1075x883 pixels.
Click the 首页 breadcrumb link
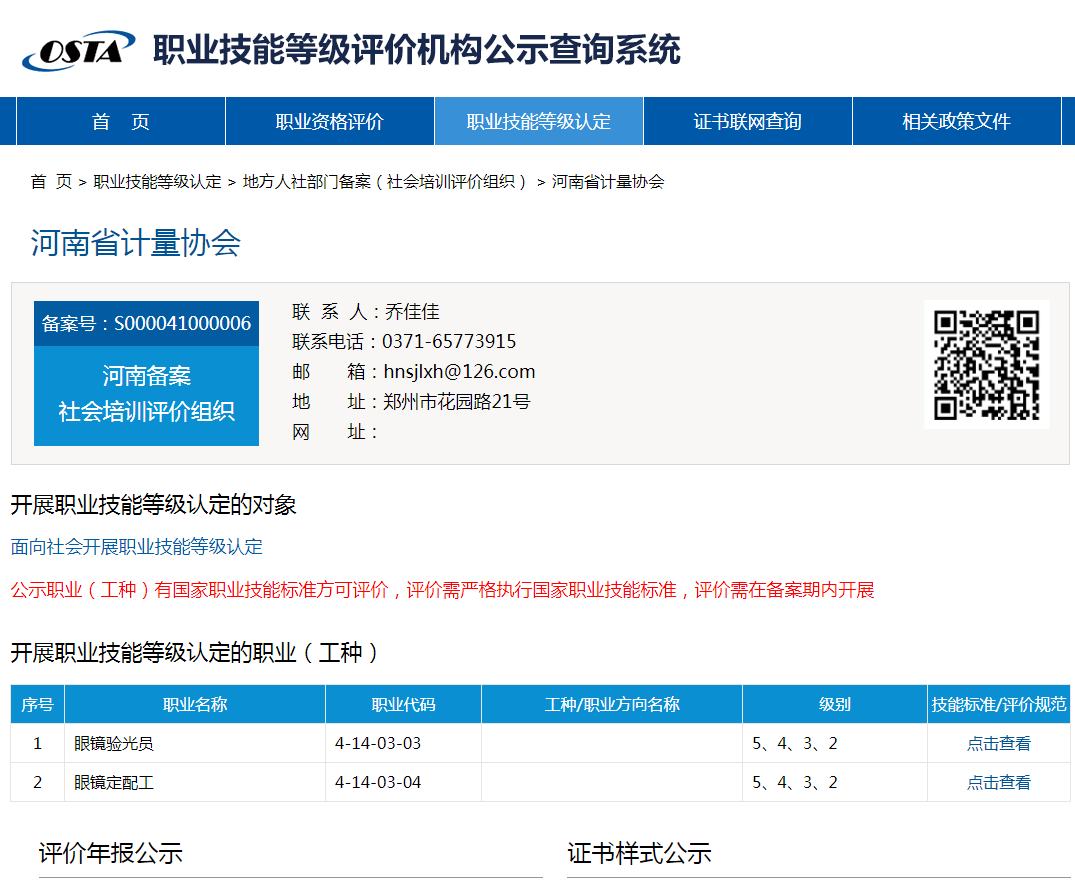point(51,182)
